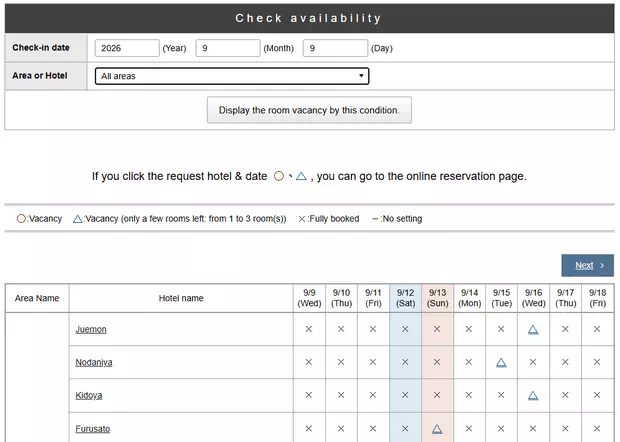Open the Furusato hotel link
Image resolution: width=620 pixels, height=442 pixels.
click(93, 429)
